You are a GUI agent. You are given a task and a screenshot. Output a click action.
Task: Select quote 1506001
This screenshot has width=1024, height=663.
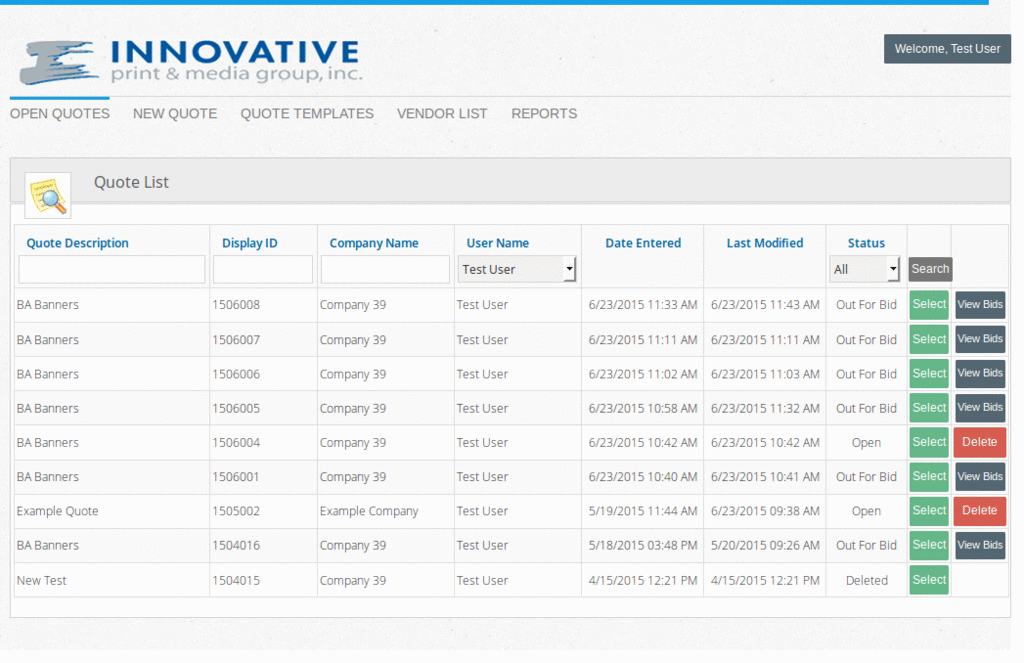tap(929, 477)
